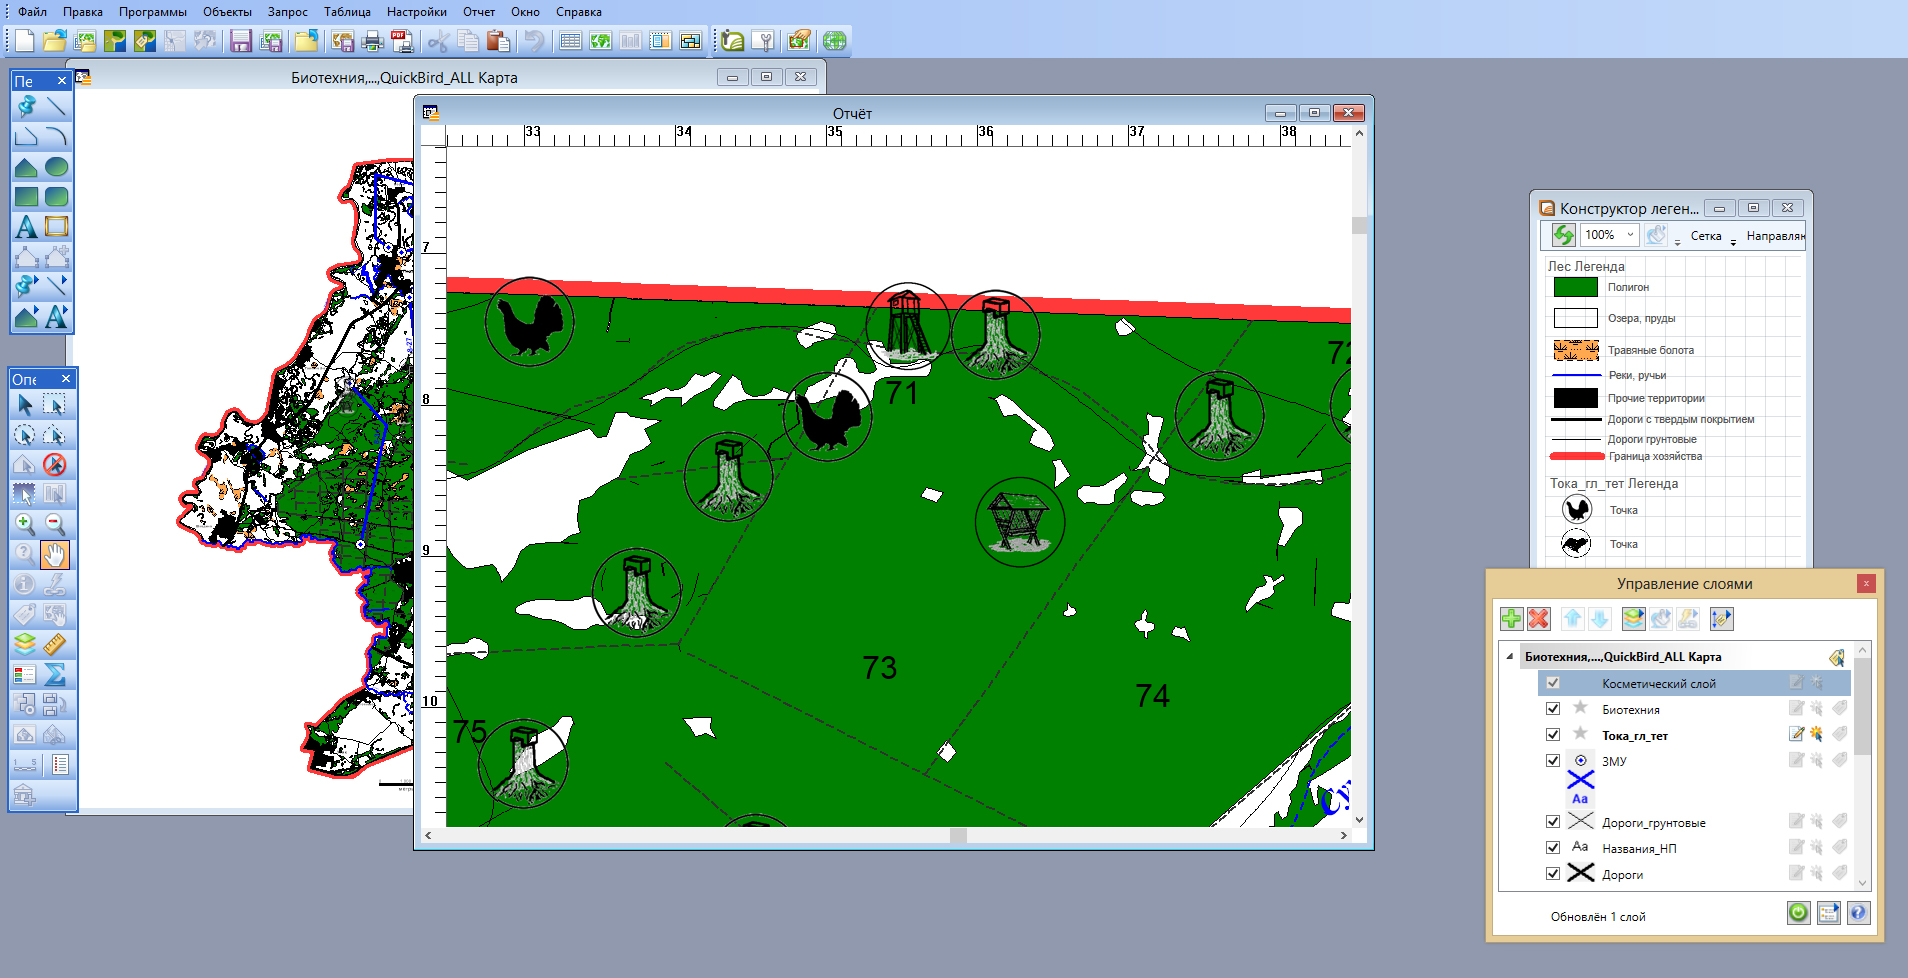The image size is (1908, 978).
Task: Choose the Marquee Select tool
Action: (x=55, y=404)
